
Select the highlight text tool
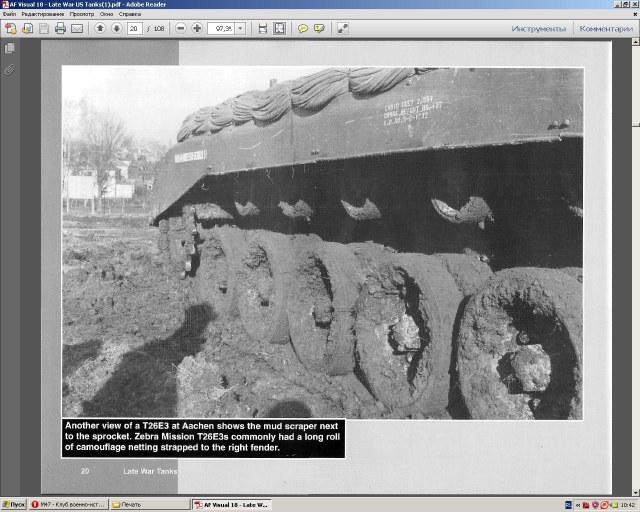(x=319, y=28)
